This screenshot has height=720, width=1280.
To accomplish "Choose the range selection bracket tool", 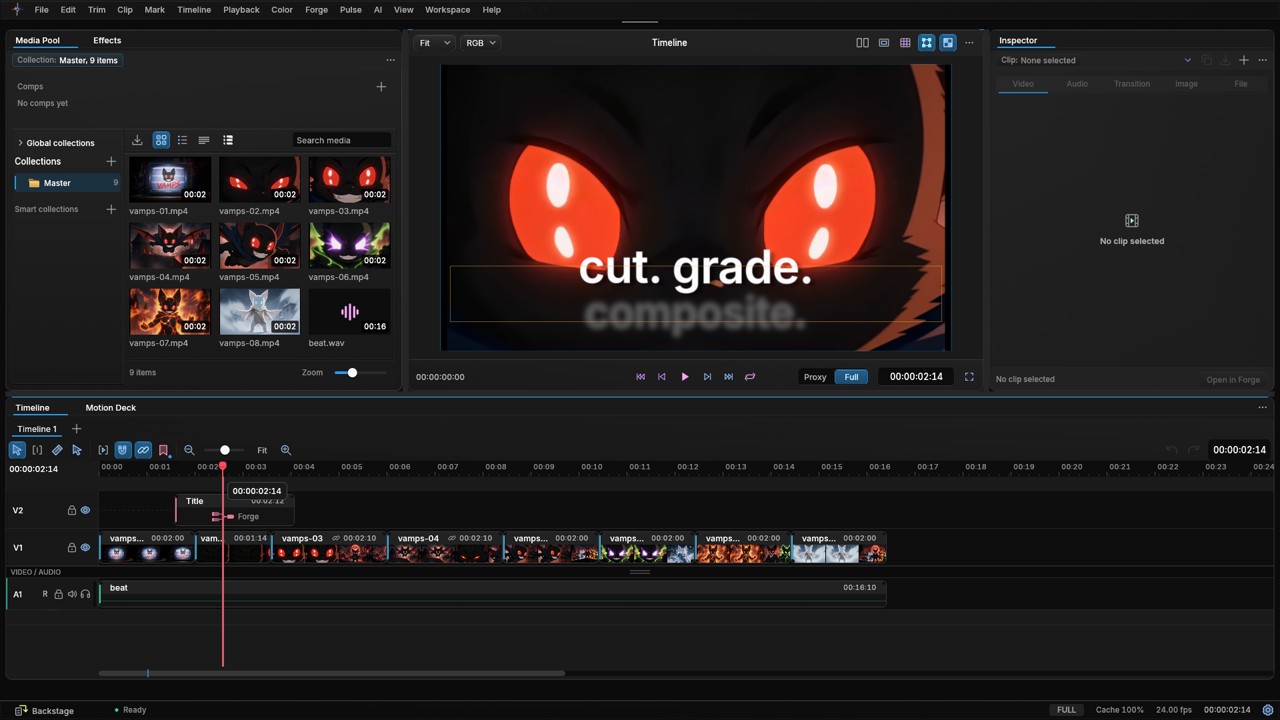I will click(x=37, y=450).
